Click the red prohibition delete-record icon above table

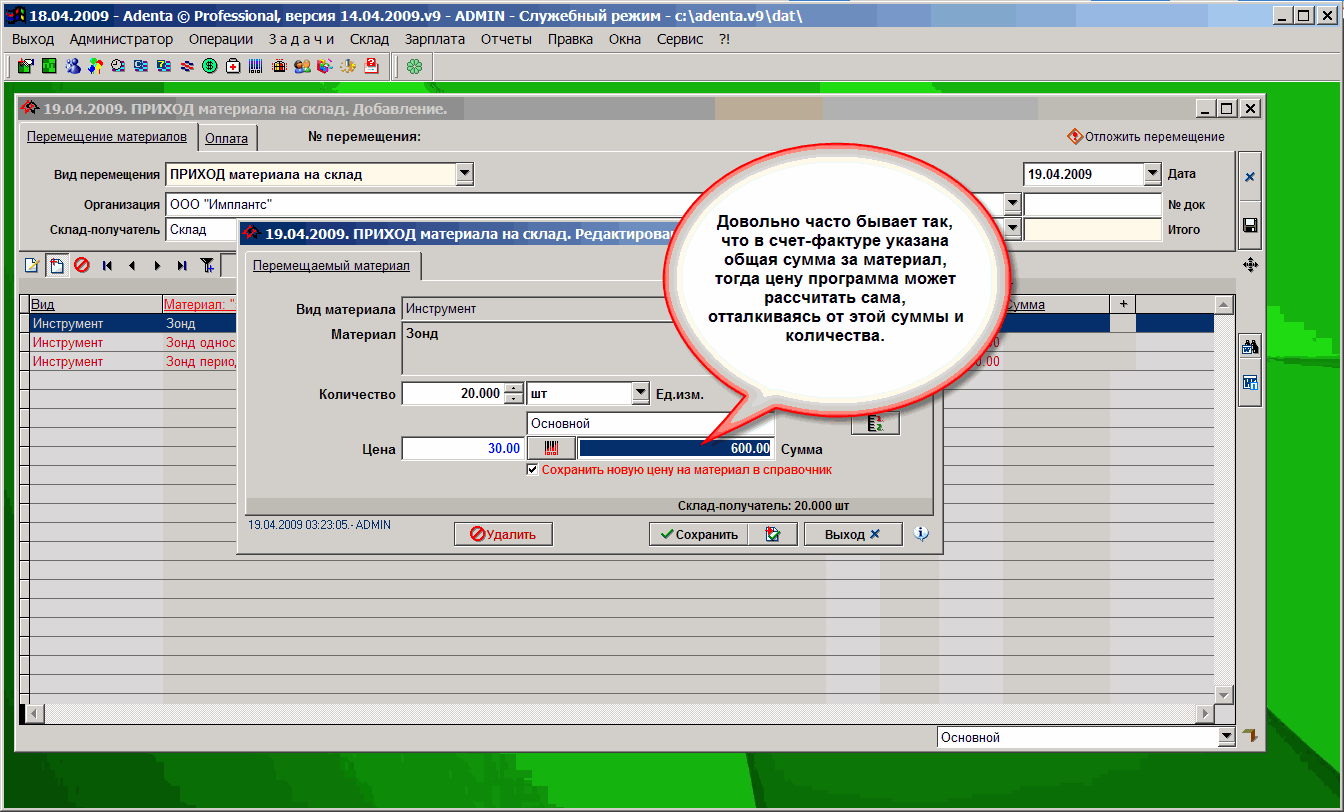click(81, 266)
